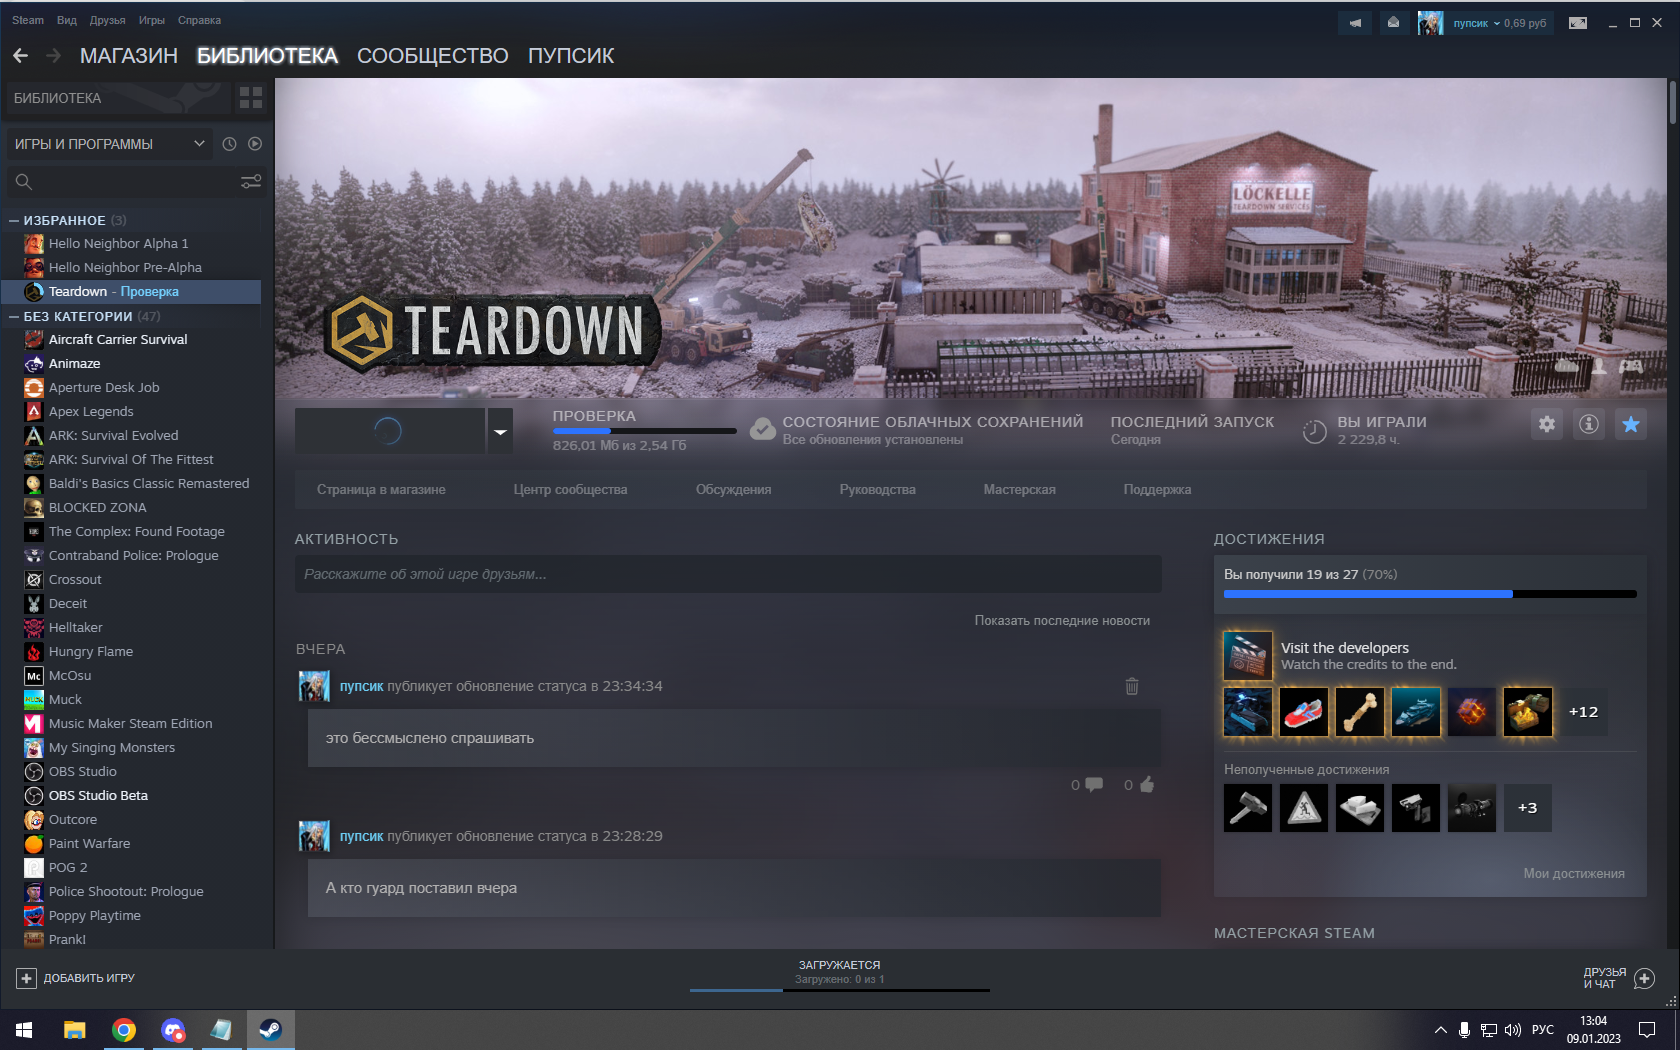Collapse the Без категории group
The width and height of the screenshot is (1680, 1050).
coord(14,316)
